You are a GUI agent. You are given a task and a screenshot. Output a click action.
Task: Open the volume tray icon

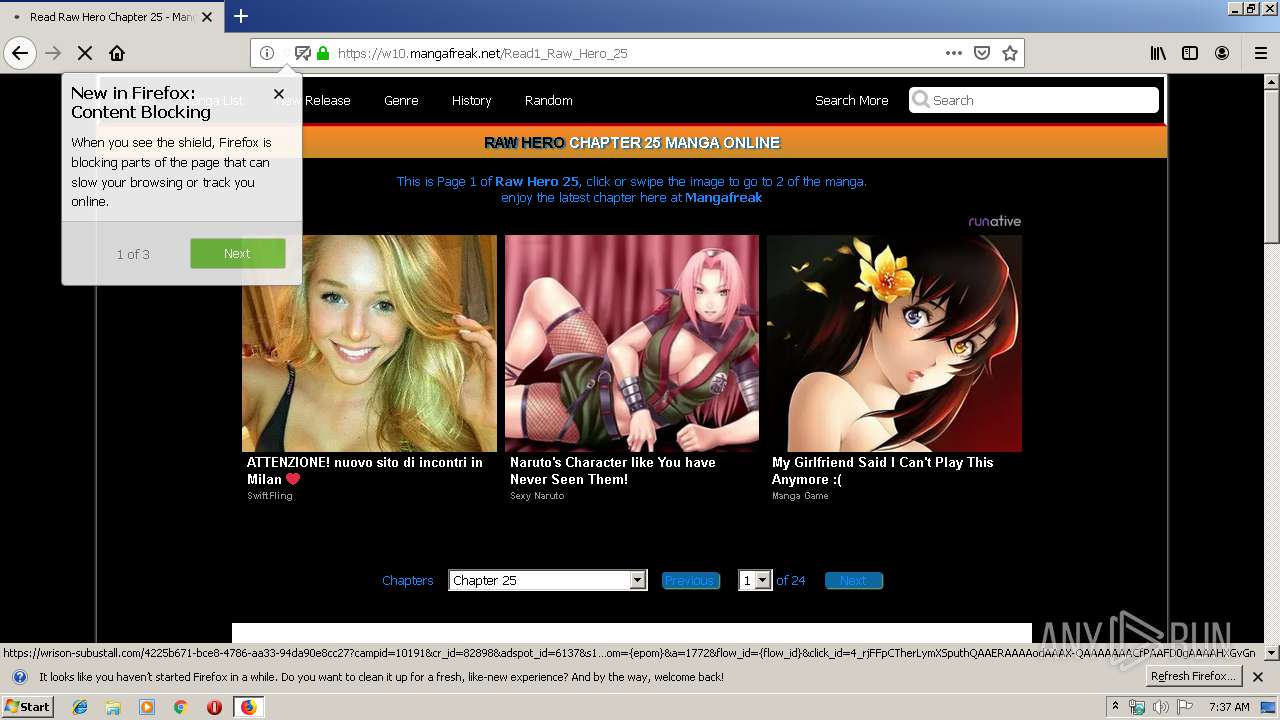pos(1160,707)
